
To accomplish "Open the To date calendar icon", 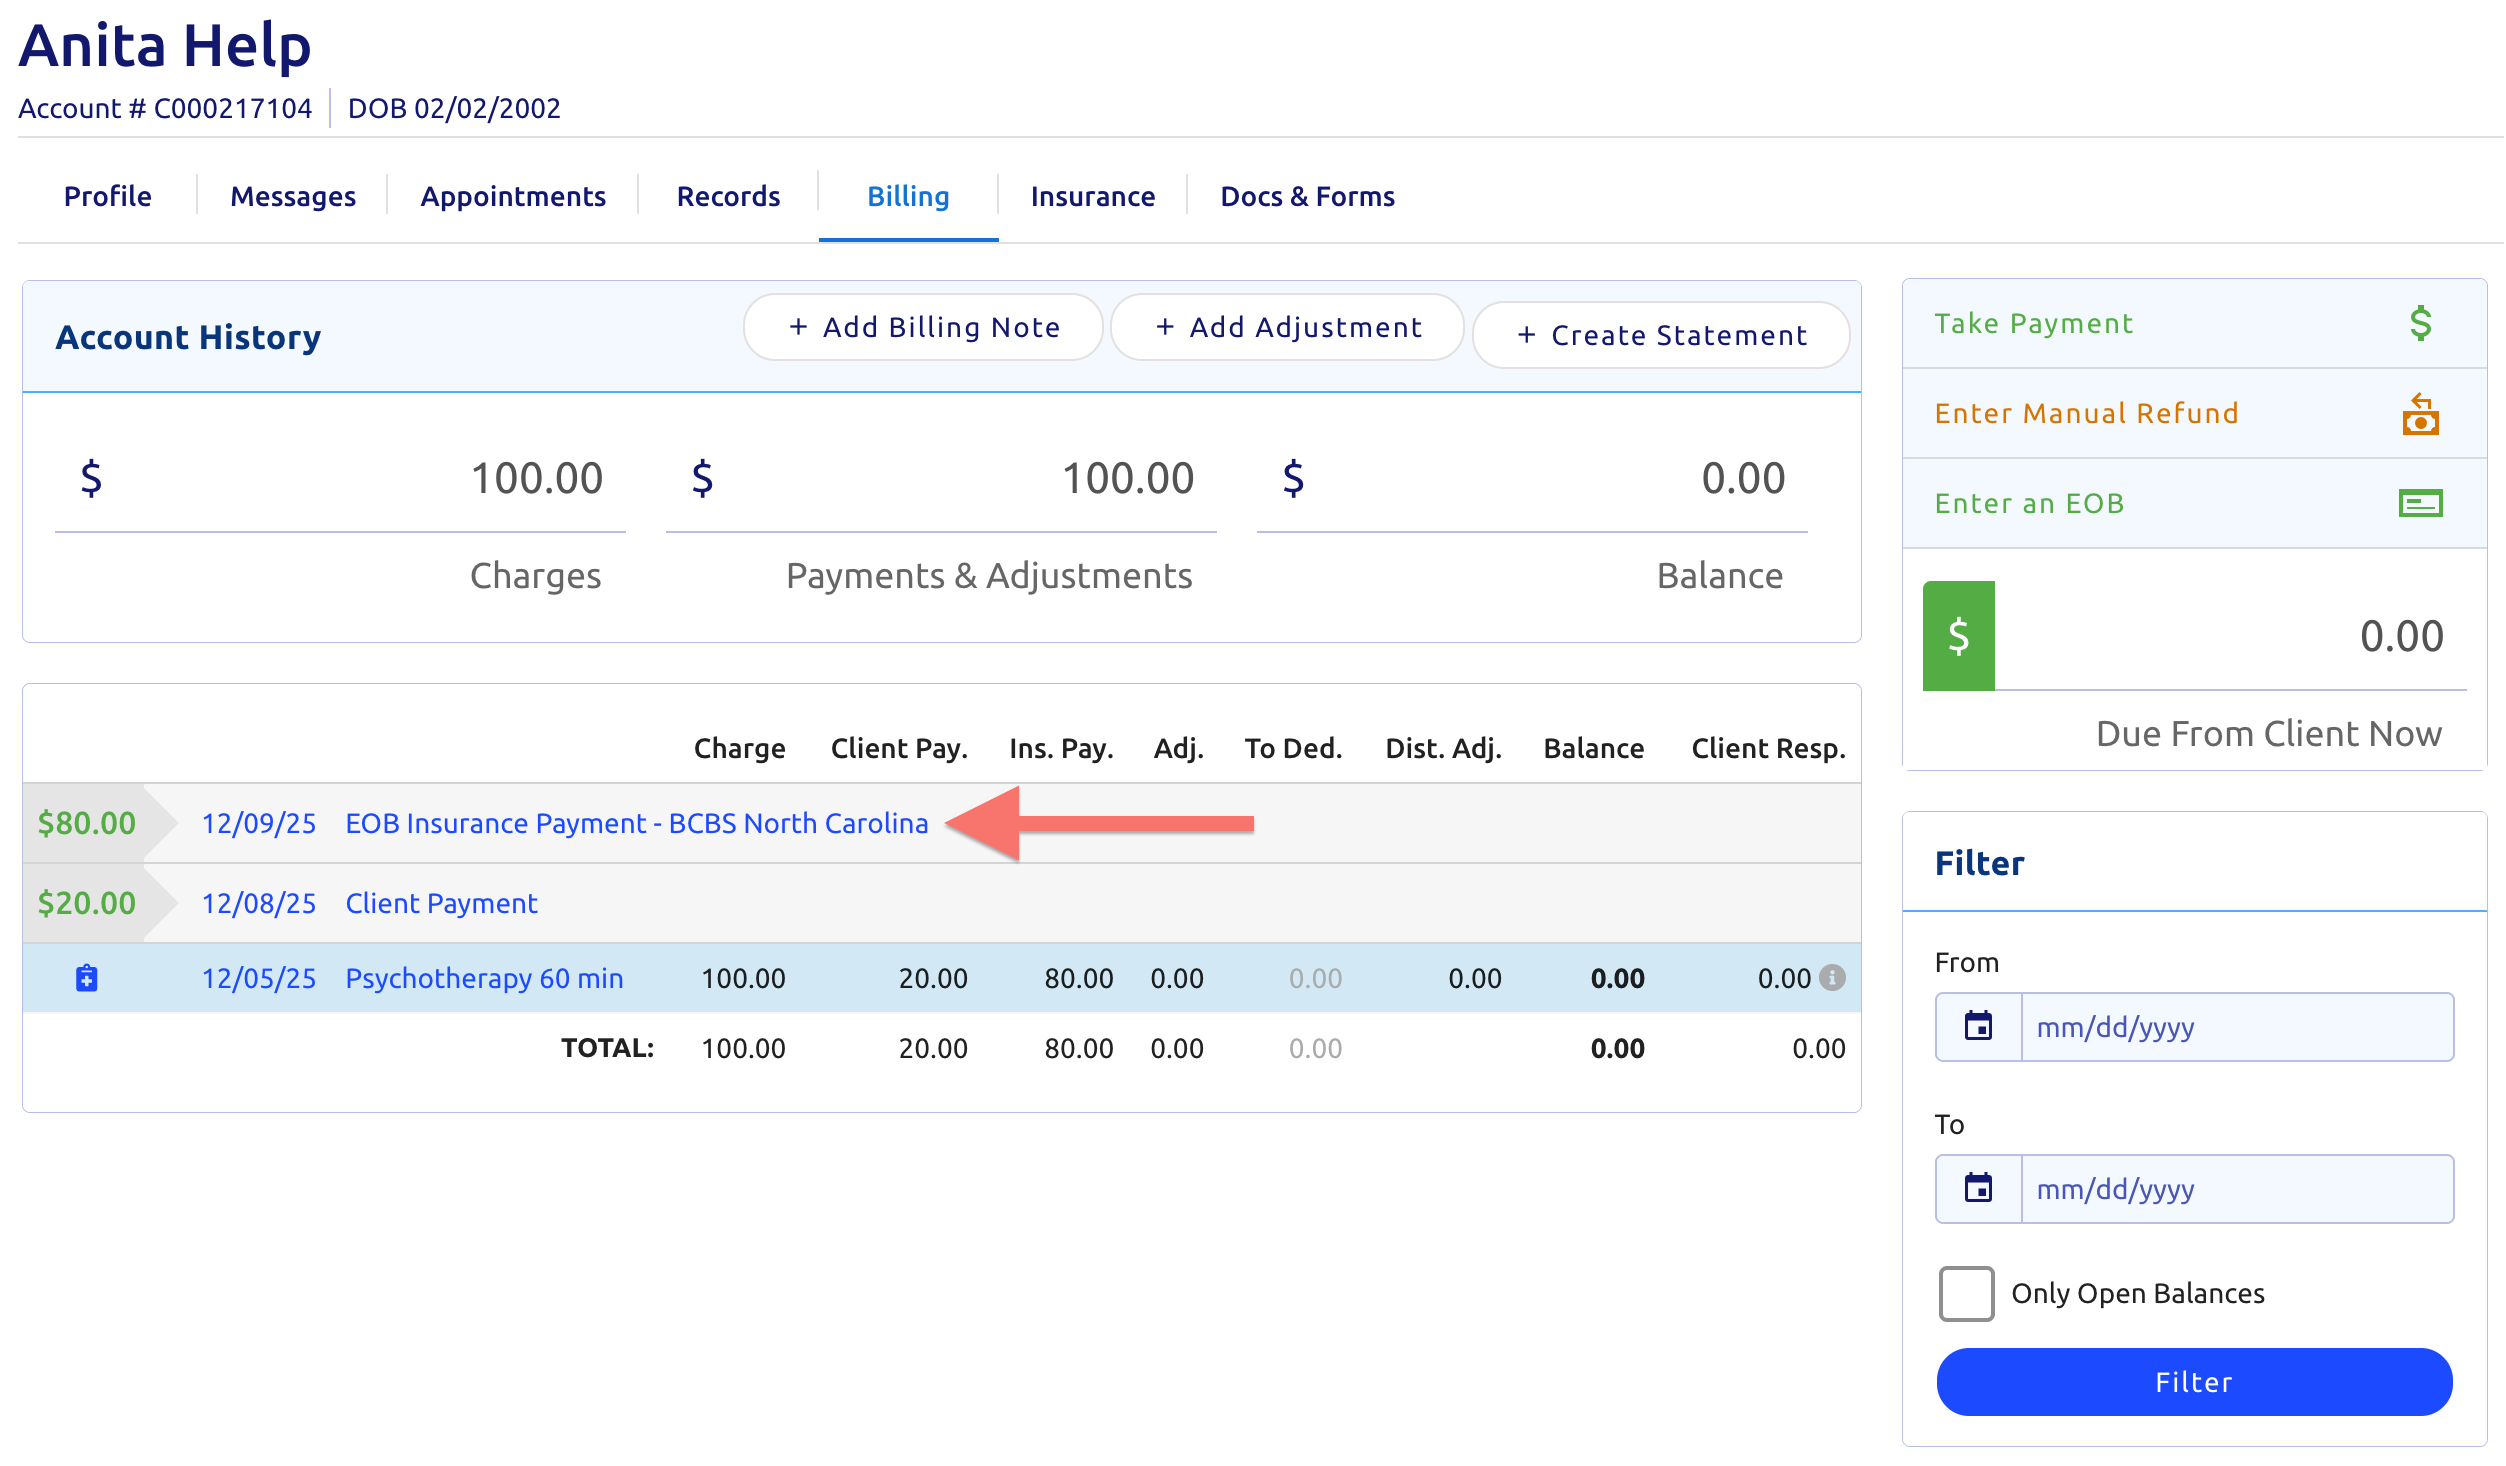I will (1978, 1189).
